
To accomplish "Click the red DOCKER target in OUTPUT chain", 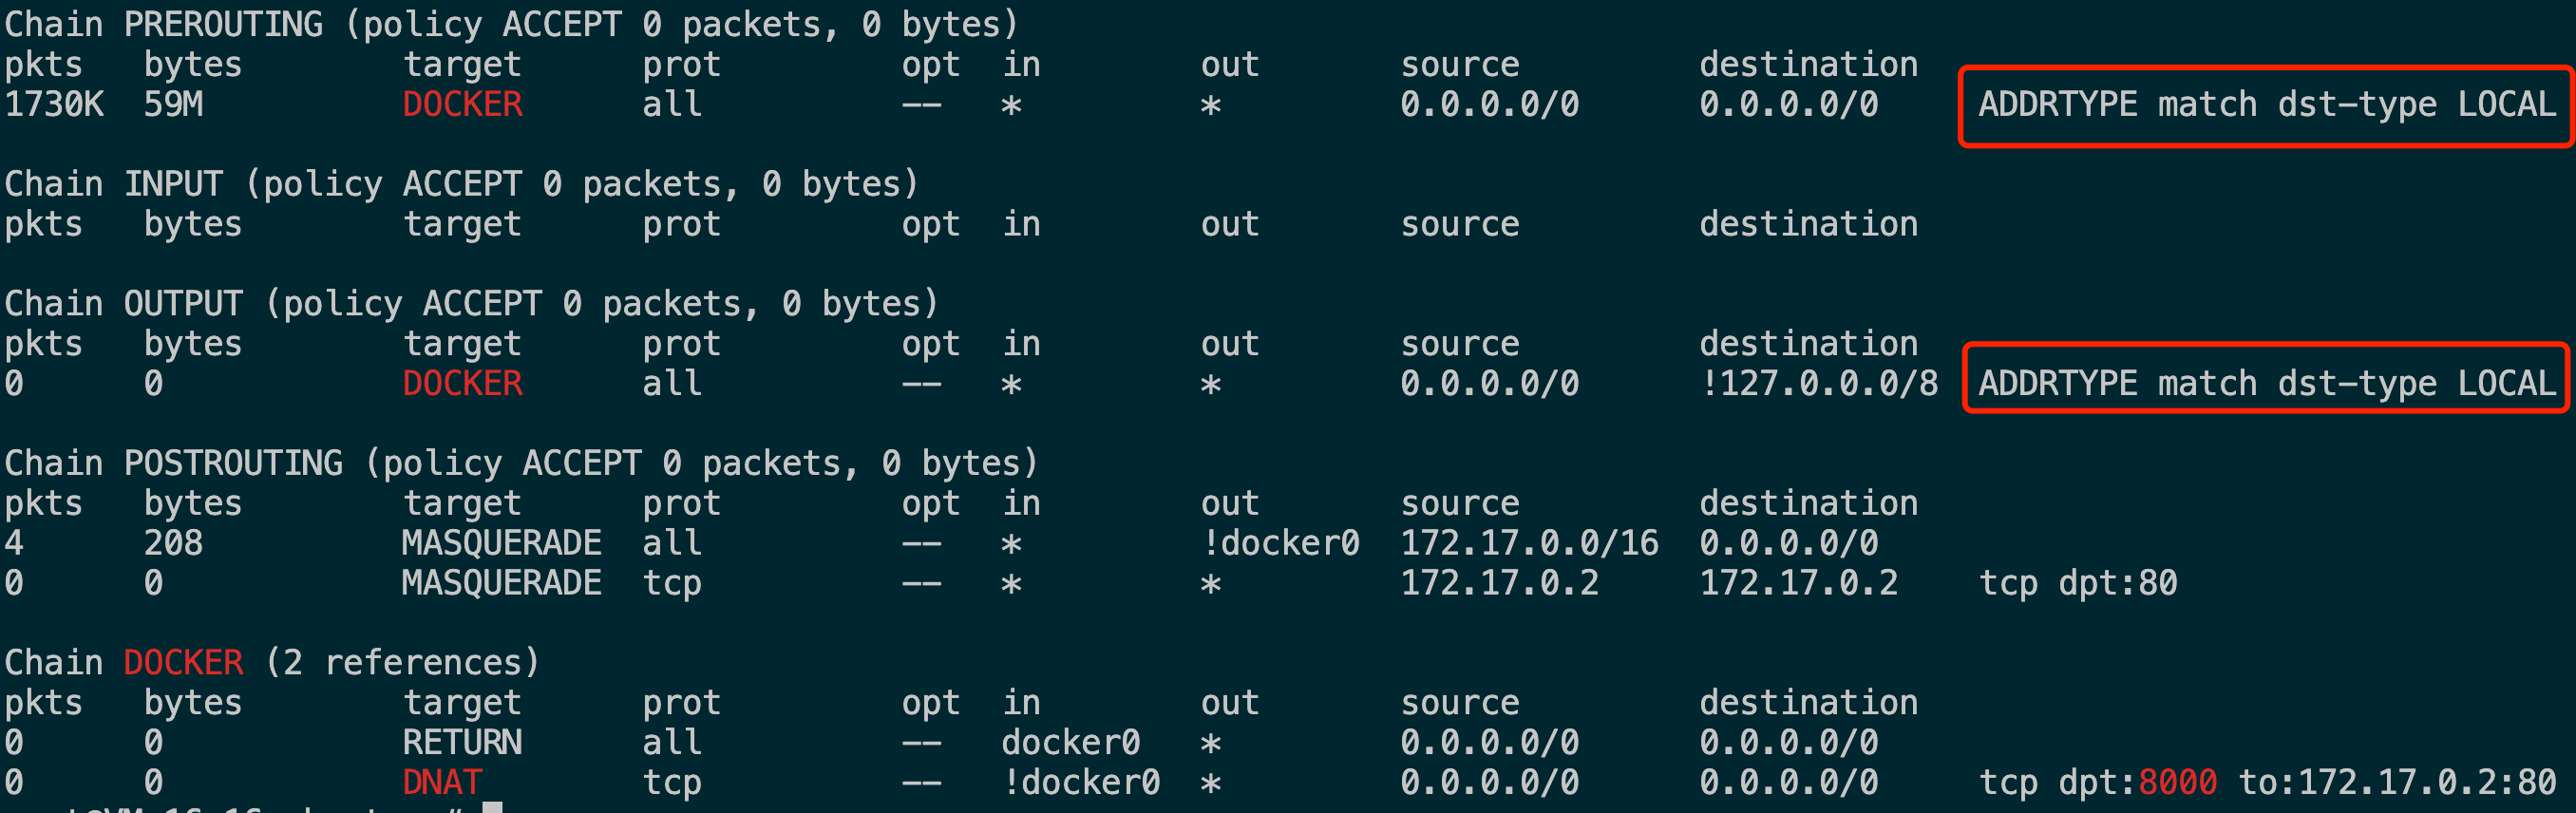I will (x=462, y=383).
